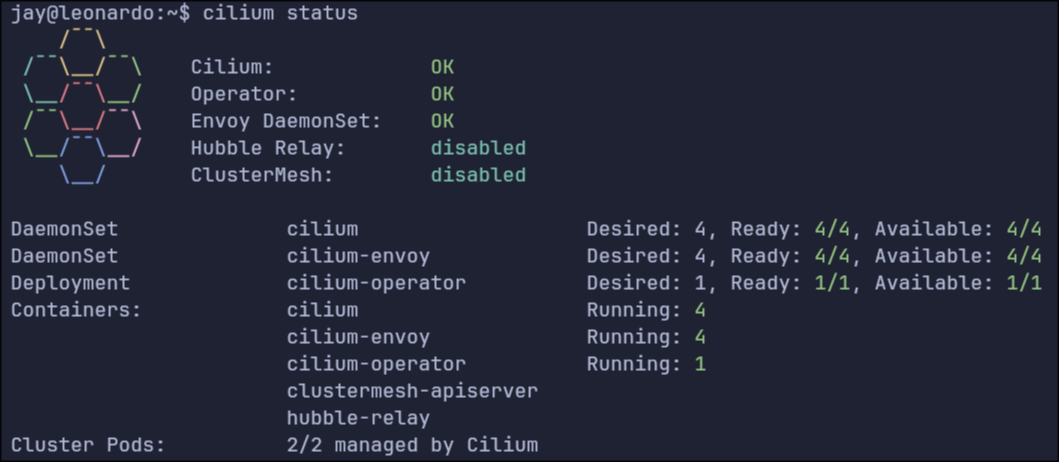
Task: Click the OK status next to Operator
Action: [442, 94]
